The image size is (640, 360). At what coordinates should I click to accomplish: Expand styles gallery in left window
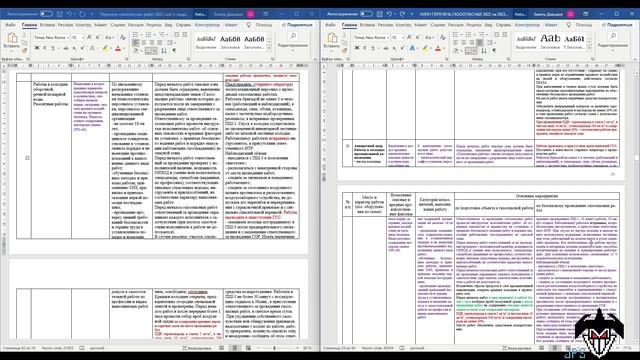[x=269, y=49]
